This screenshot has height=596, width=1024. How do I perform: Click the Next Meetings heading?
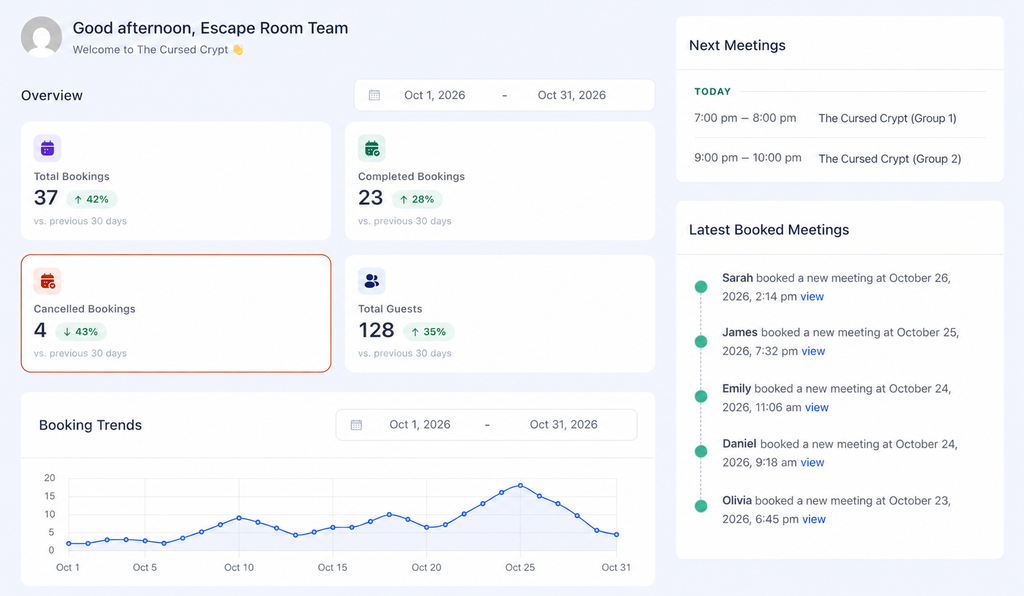737,45
